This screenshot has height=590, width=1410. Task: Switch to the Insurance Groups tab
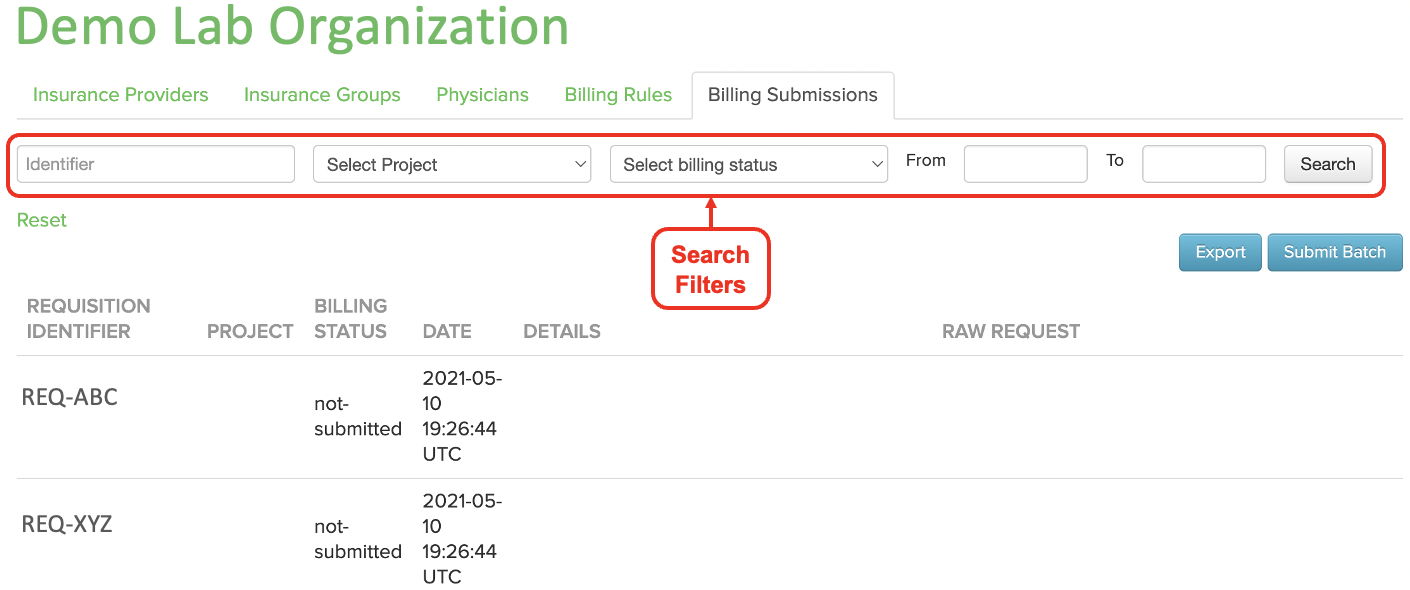tap(322, 95)
